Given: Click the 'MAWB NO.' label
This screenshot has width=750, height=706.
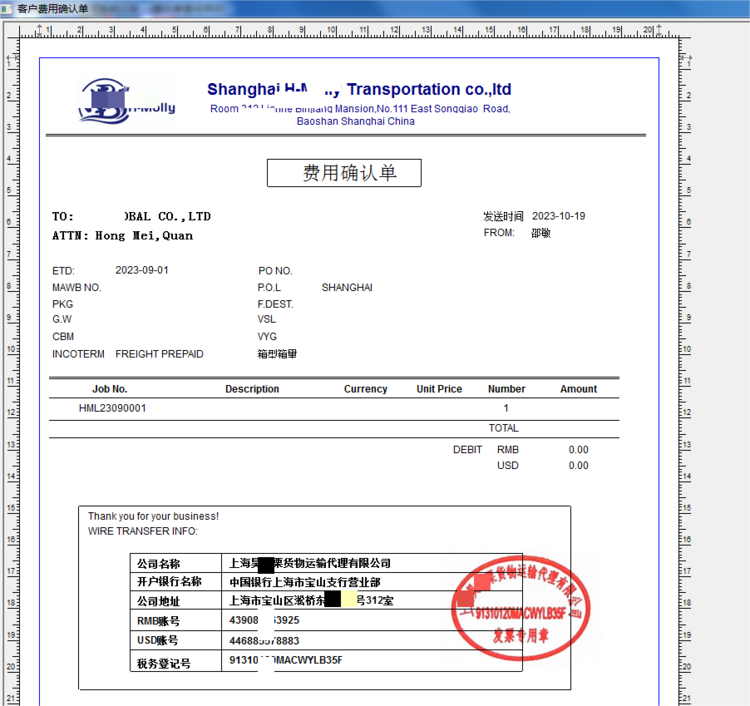Looking at the screenshot, I should click(x=77, y=287).
